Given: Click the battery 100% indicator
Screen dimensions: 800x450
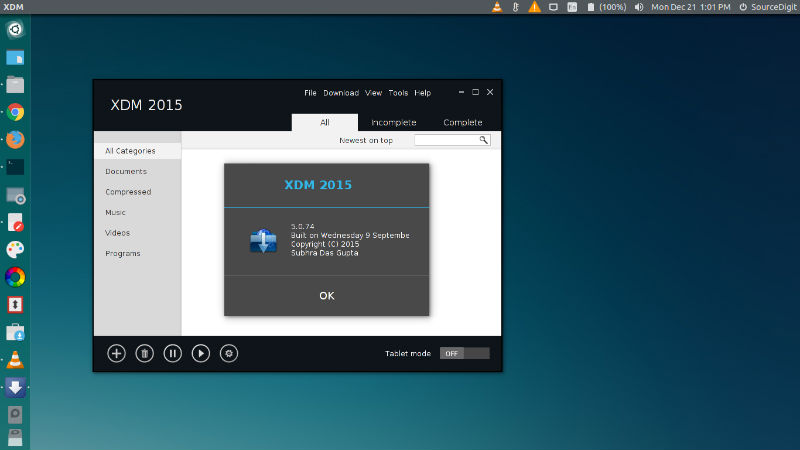Looking at the screenshot, I should (x=606, y=7).
